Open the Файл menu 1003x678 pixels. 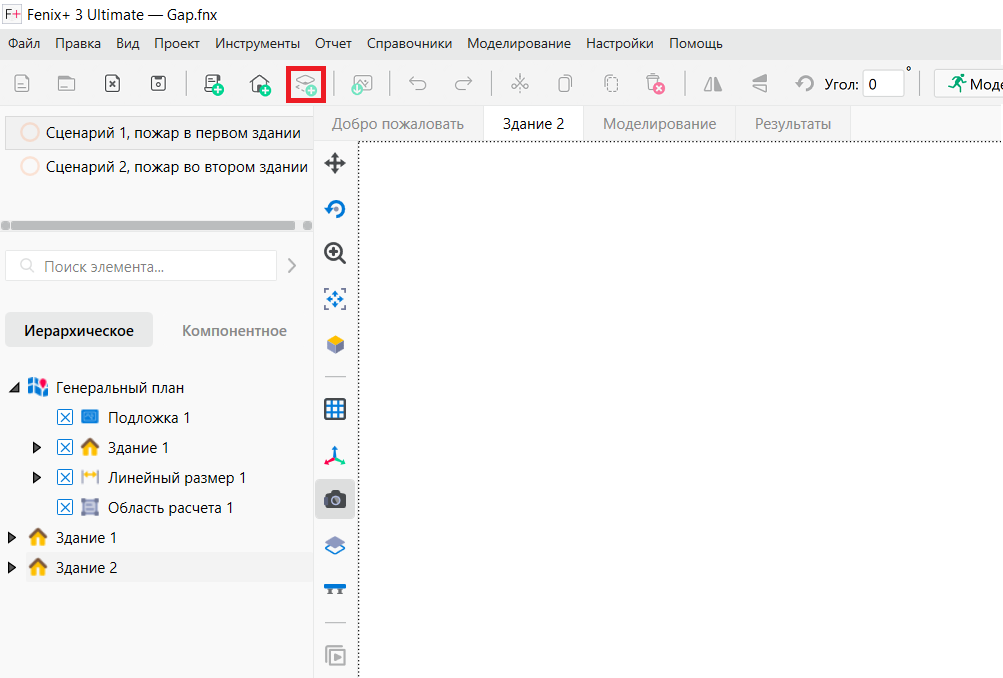pos(24,43)
